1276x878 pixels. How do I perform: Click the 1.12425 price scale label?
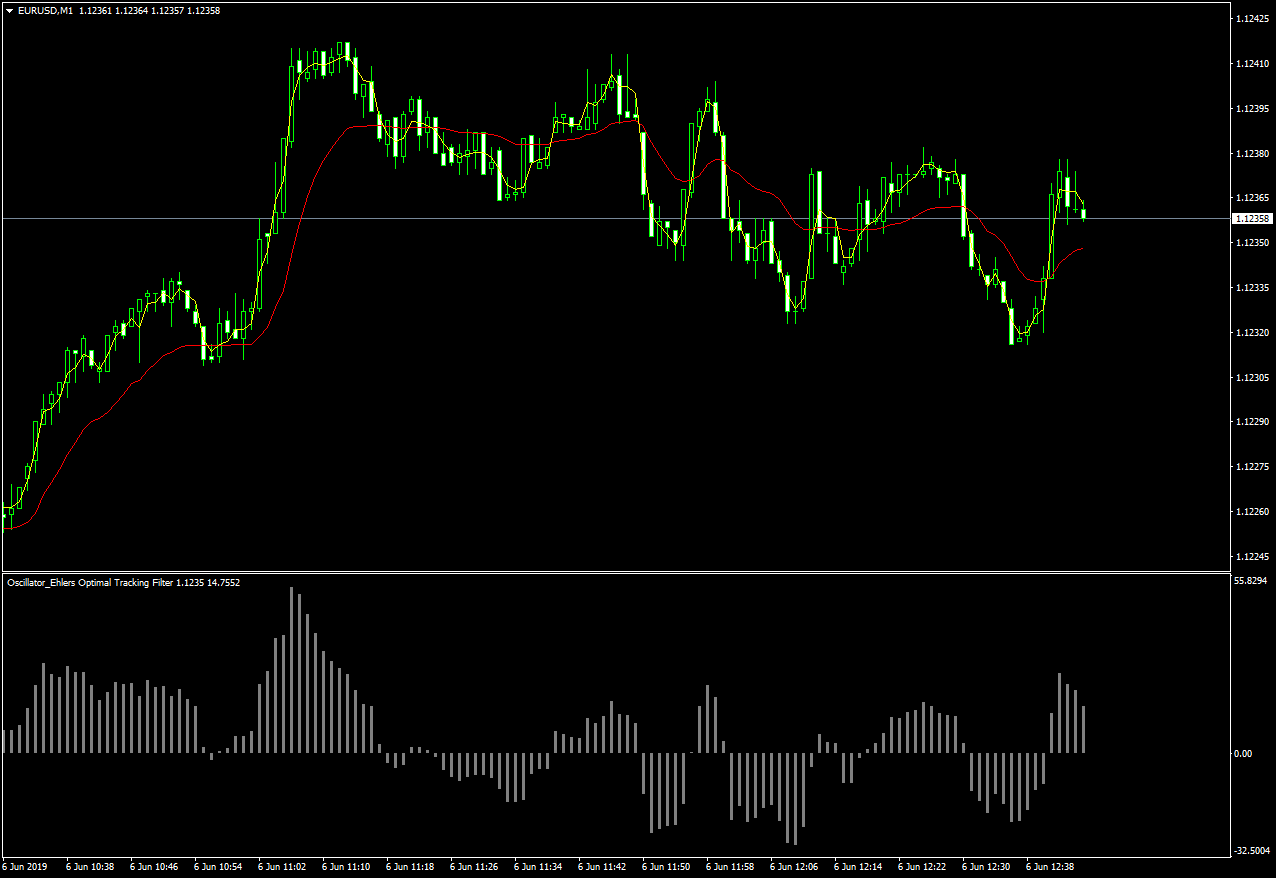click(x=1252, y=19)
